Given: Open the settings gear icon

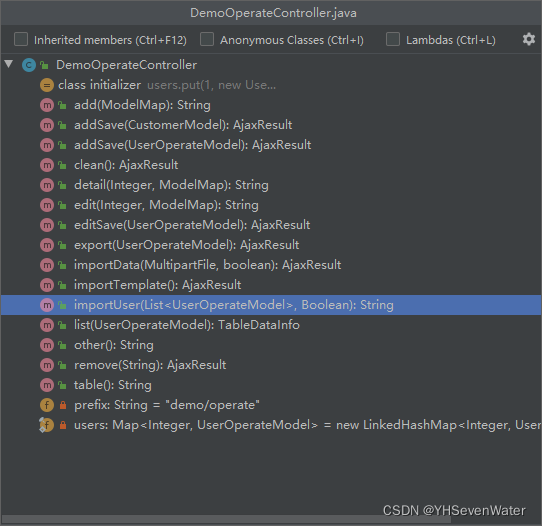Looking at the screenshot, I should click(529, 39).
